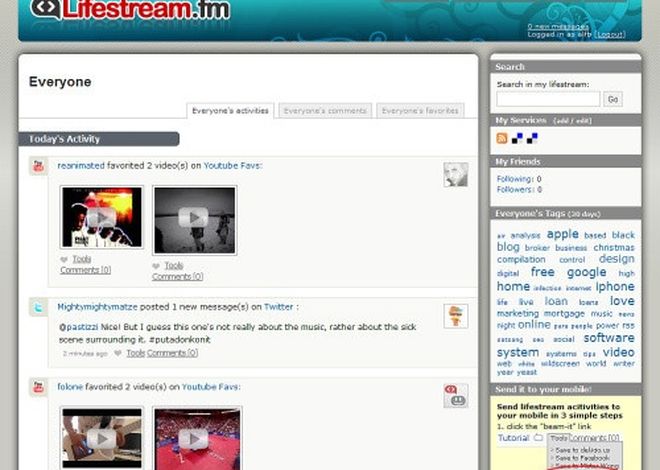The image size is (660, 470).
Task: Choose Save to Facebook in Tools menu
Action: 581,458
